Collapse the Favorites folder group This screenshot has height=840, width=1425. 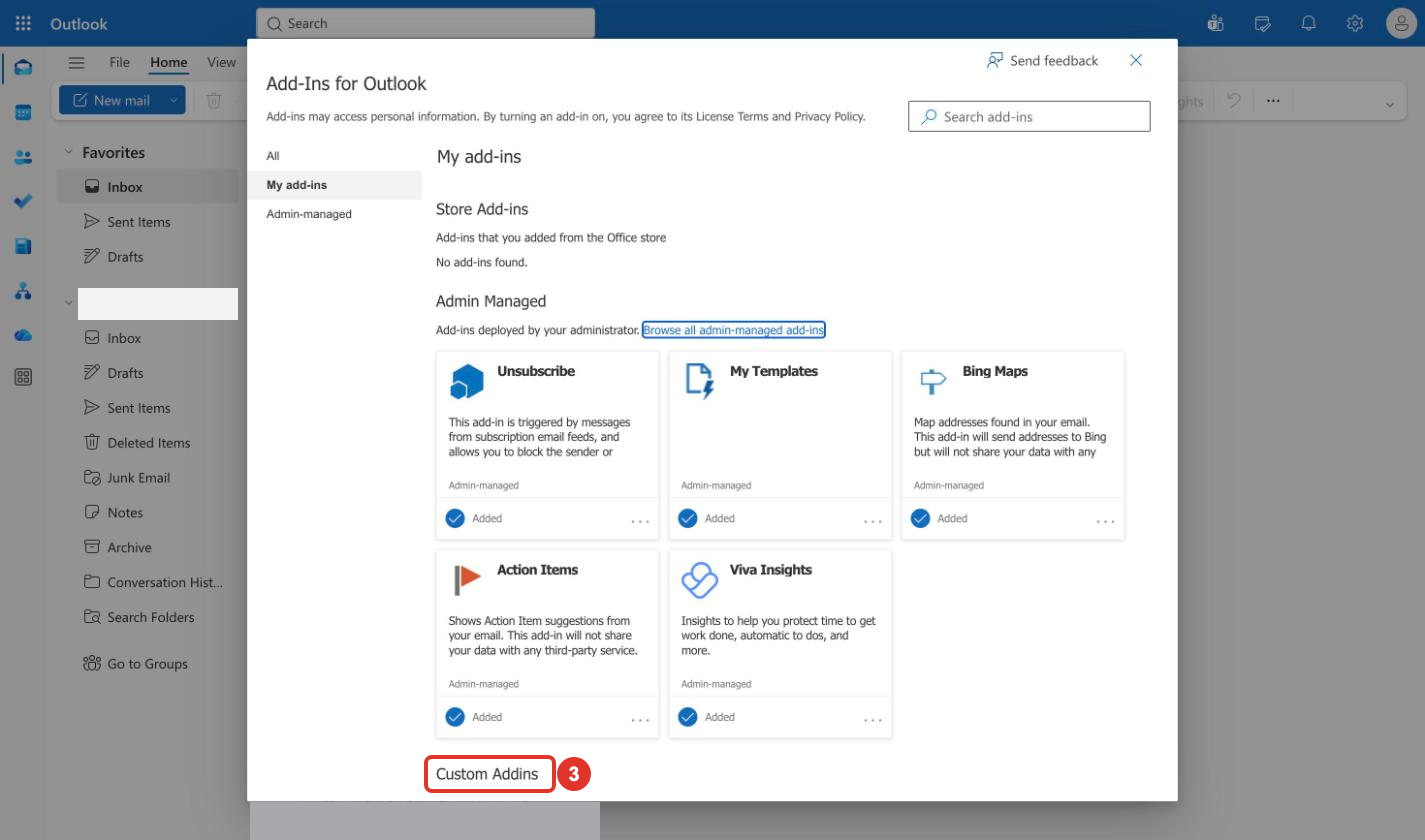pos(69,153)
